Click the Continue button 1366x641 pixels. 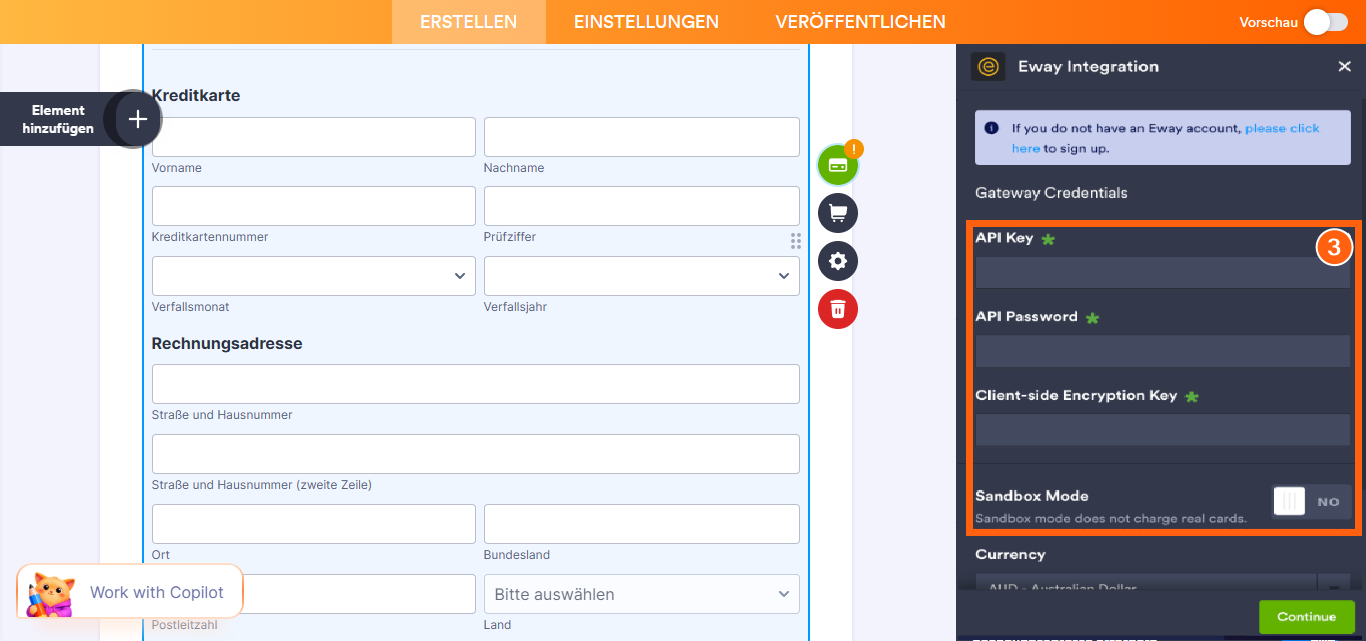(1306, 616)
